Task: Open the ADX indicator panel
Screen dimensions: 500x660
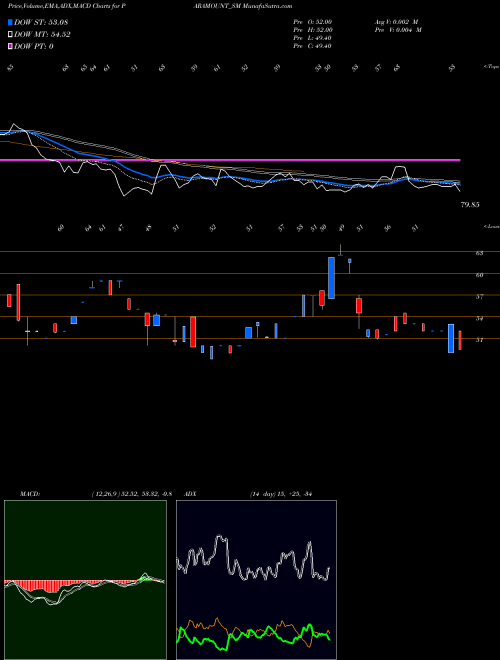Action: [x=256, y=580]
